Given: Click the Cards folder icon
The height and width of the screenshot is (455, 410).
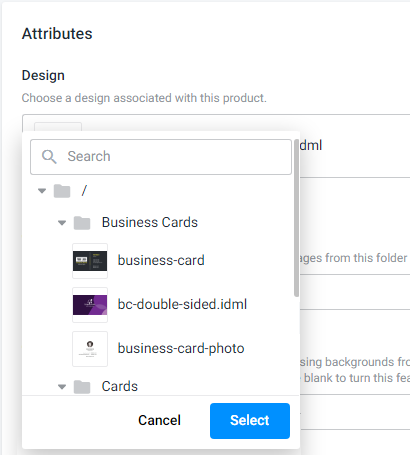Looking at the screenshot, I should 82,387.
